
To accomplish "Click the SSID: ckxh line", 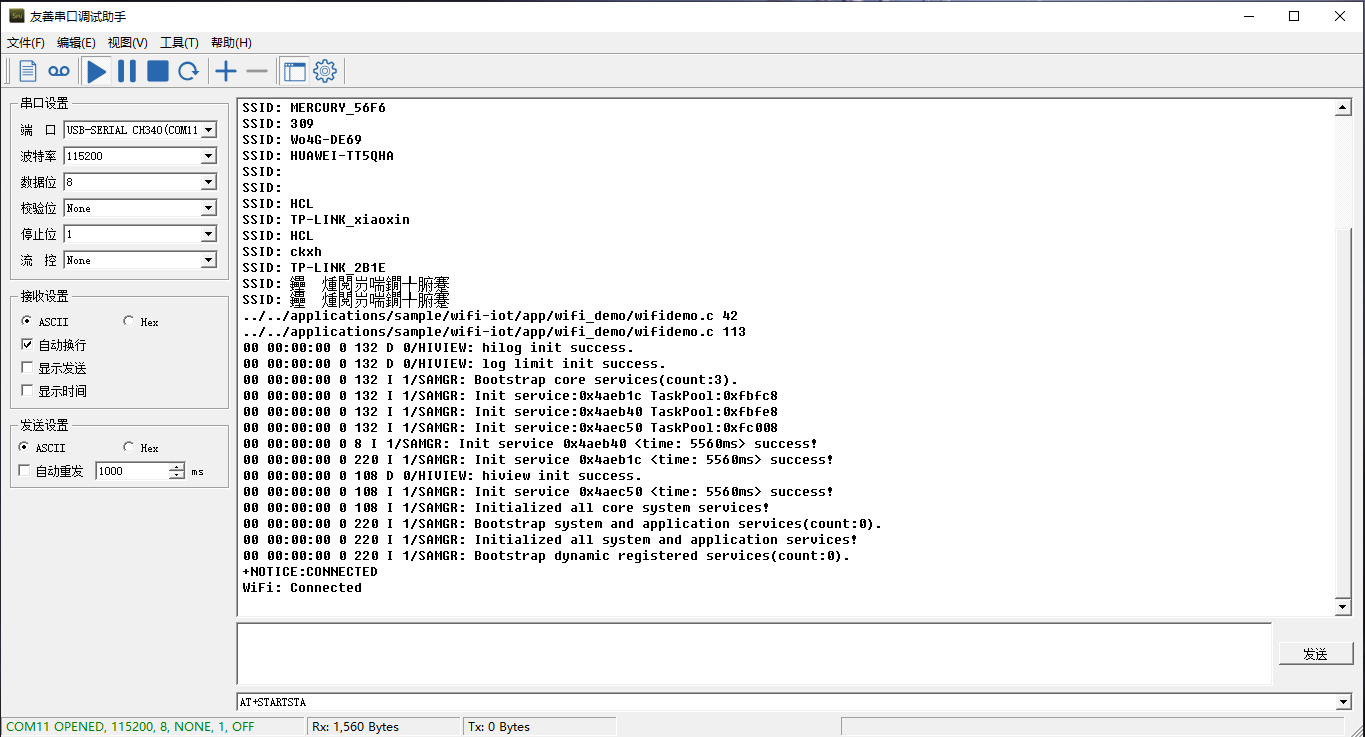I will [x=282, y=252].
